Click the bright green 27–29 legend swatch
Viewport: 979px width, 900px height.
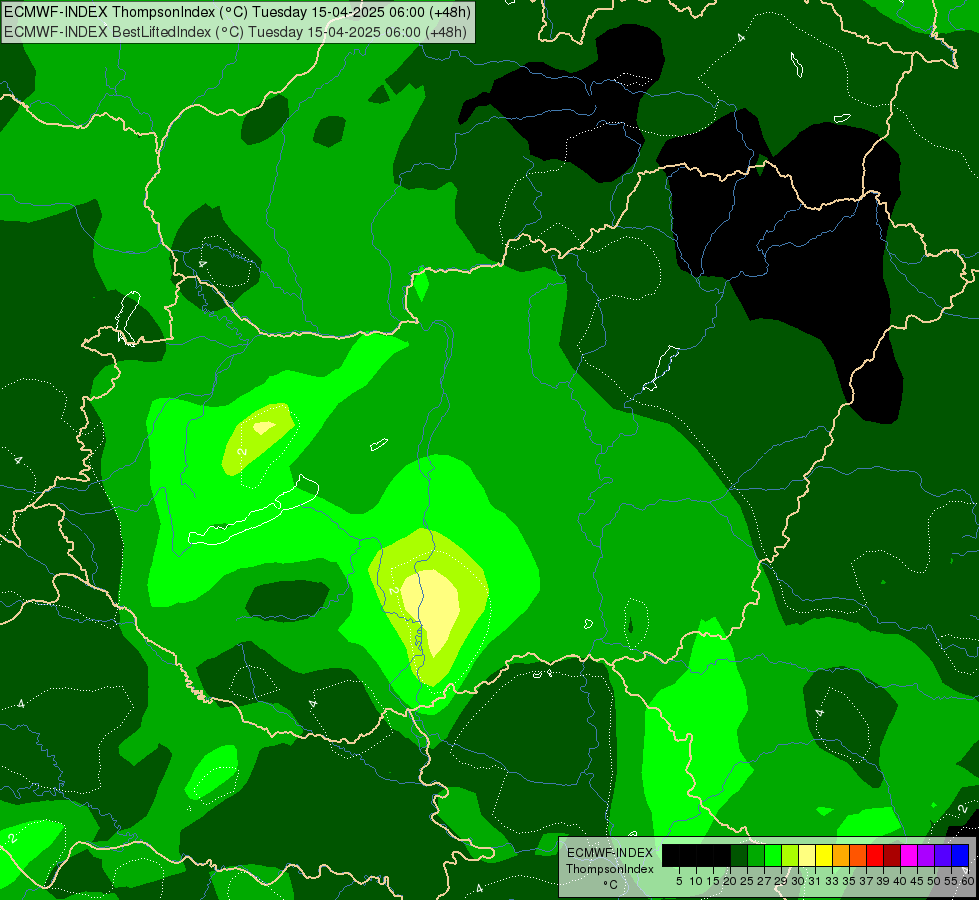(x=773, y=855)
